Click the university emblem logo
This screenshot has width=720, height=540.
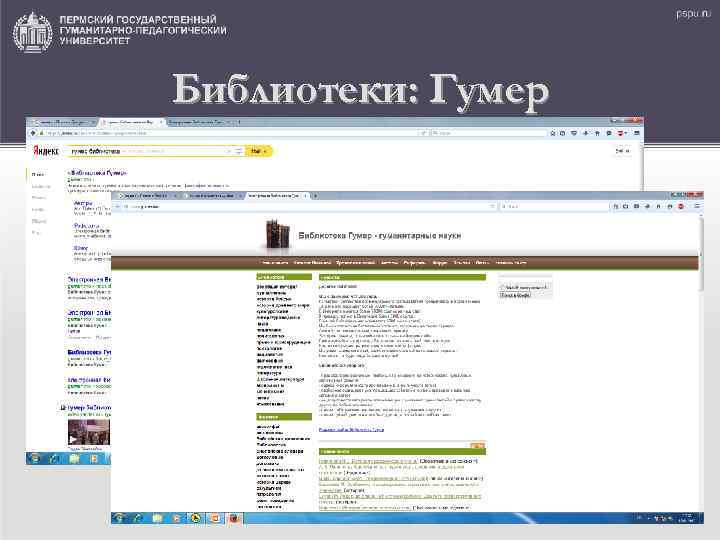(x=32, y=32)
